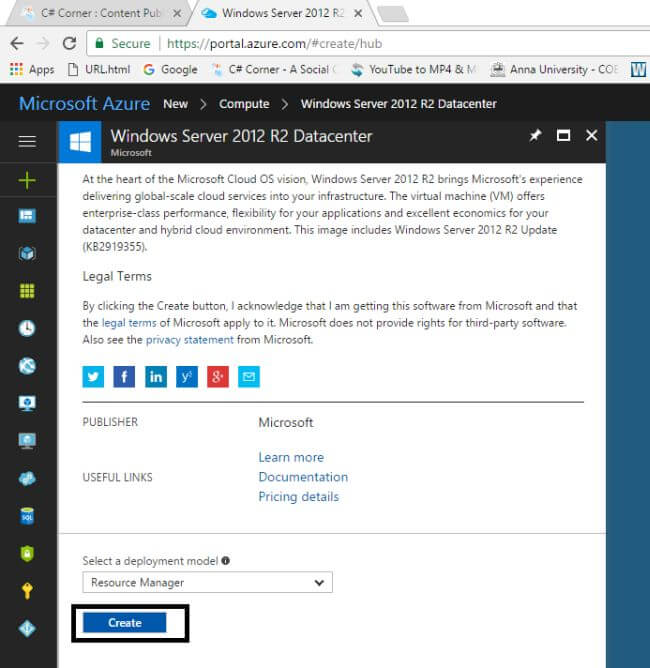Viewport: 650px width, 668px height.
Task: Open the All resources grid icon
Action: pyautogui.click(x=27, y=291)
